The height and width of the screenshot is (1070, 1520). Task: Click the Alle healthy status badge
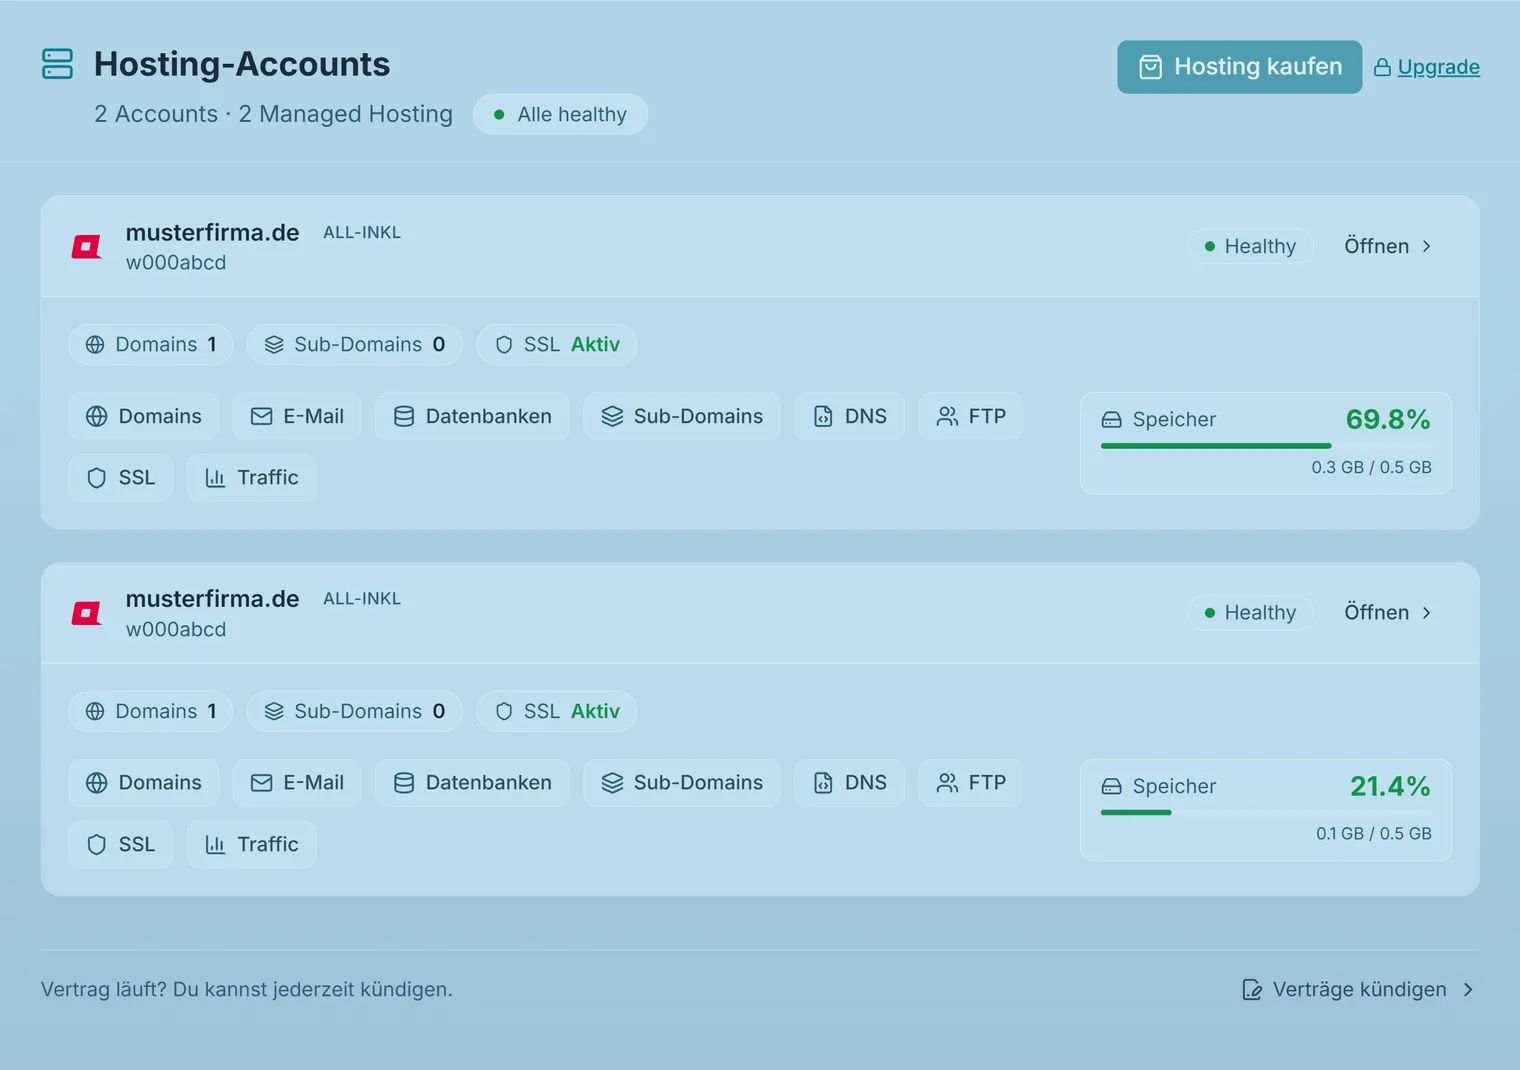[560, 114]
